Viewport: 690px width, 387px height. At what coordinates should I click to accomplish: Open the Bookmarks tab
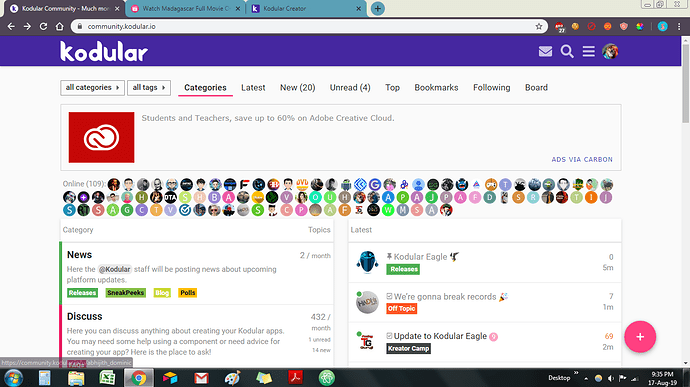pyautogui.click(x=436, y=88)
